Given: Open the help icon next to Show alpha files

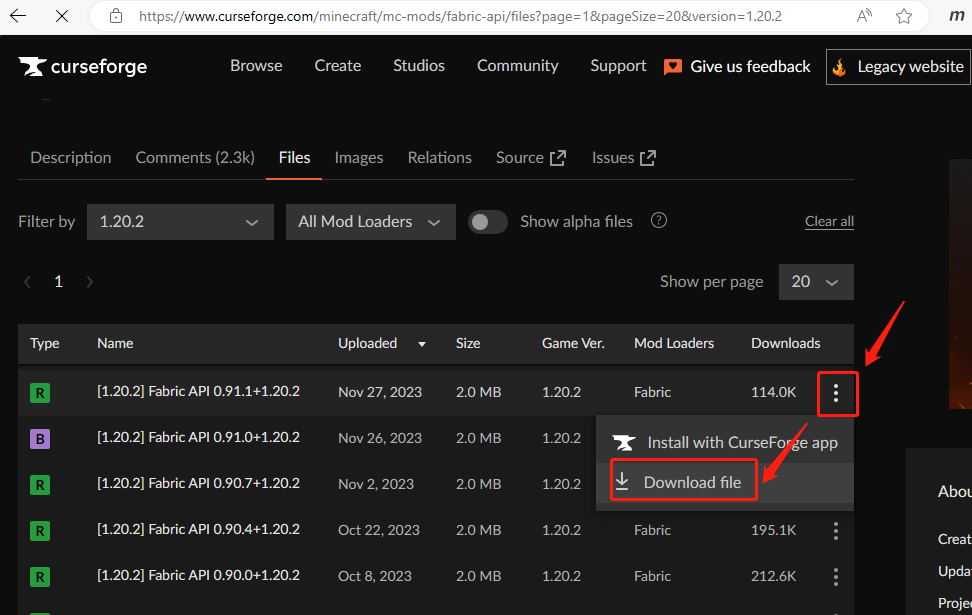Looking at the screenshot, I should pos(659,220).
